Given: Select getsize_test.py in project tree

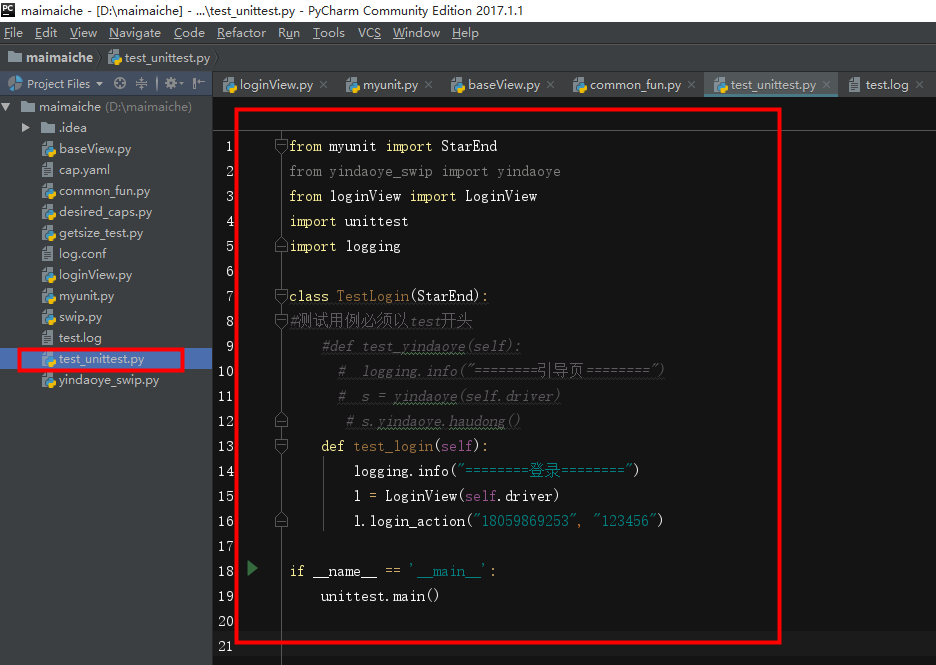Looking at the screenshot, I should tap(100, 233).
